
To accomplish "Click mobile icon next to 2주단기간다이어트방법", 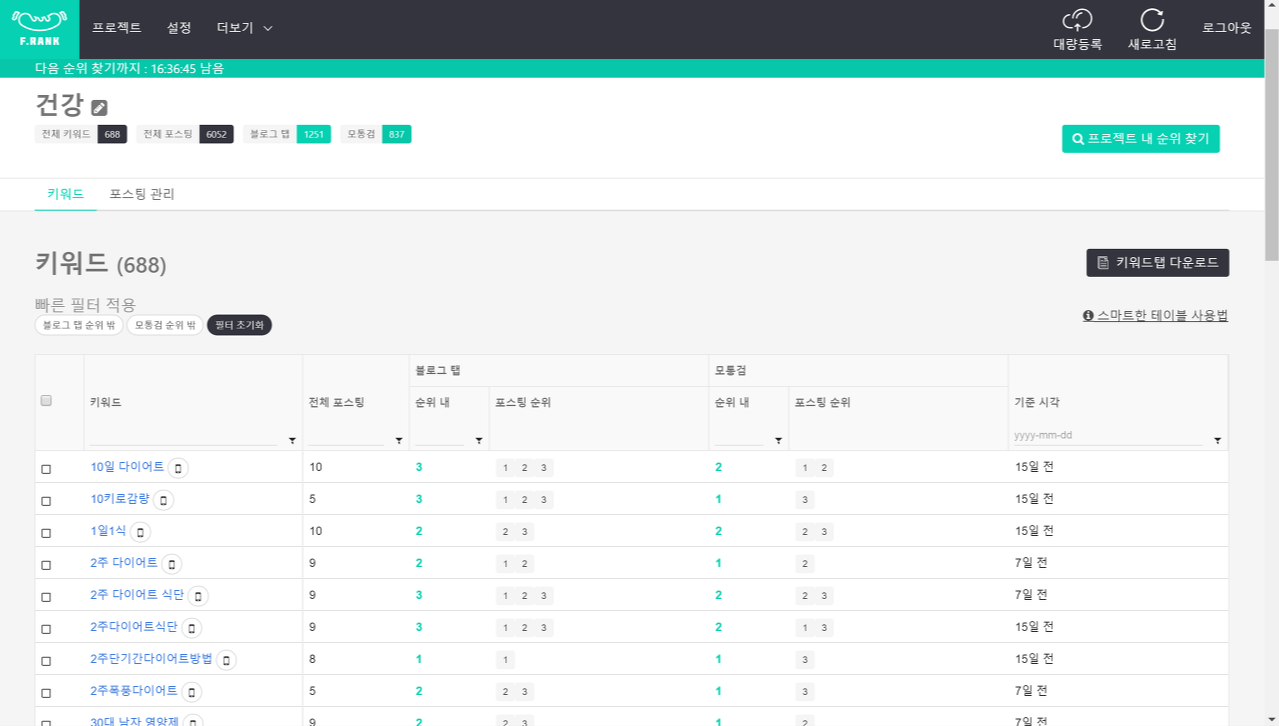I will pos(227,660).
